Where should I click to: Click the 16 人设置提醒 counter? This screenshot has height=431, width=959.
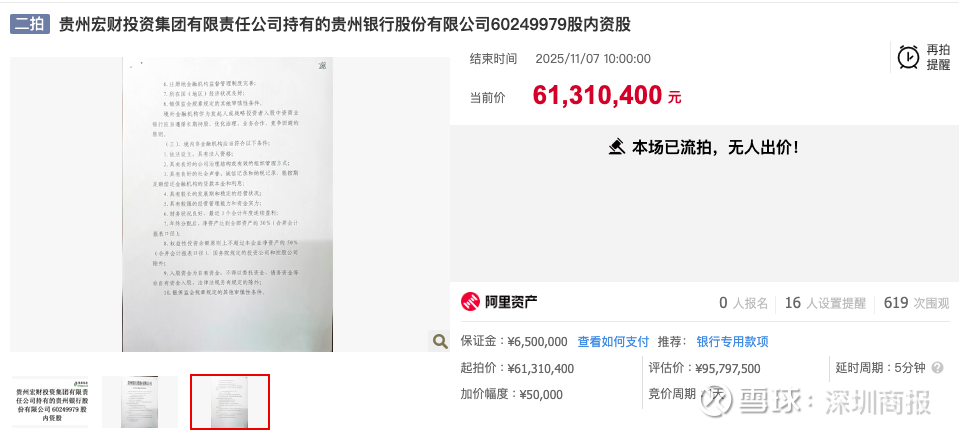825,303
